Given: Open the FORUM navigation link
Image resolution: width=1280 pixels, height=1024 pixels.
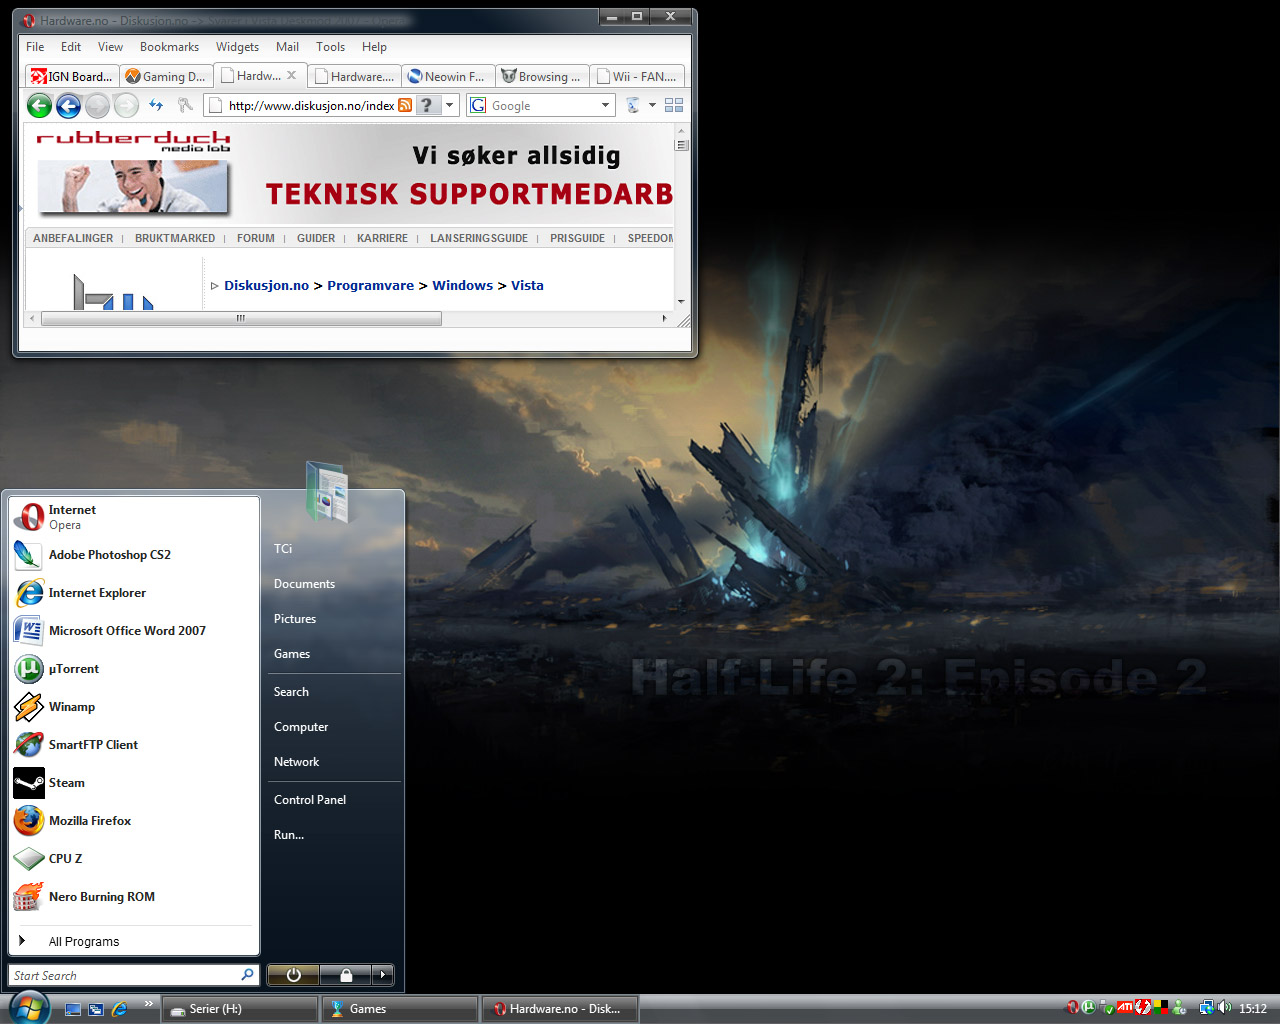Looking at the screenshot, I should point(256,238).
